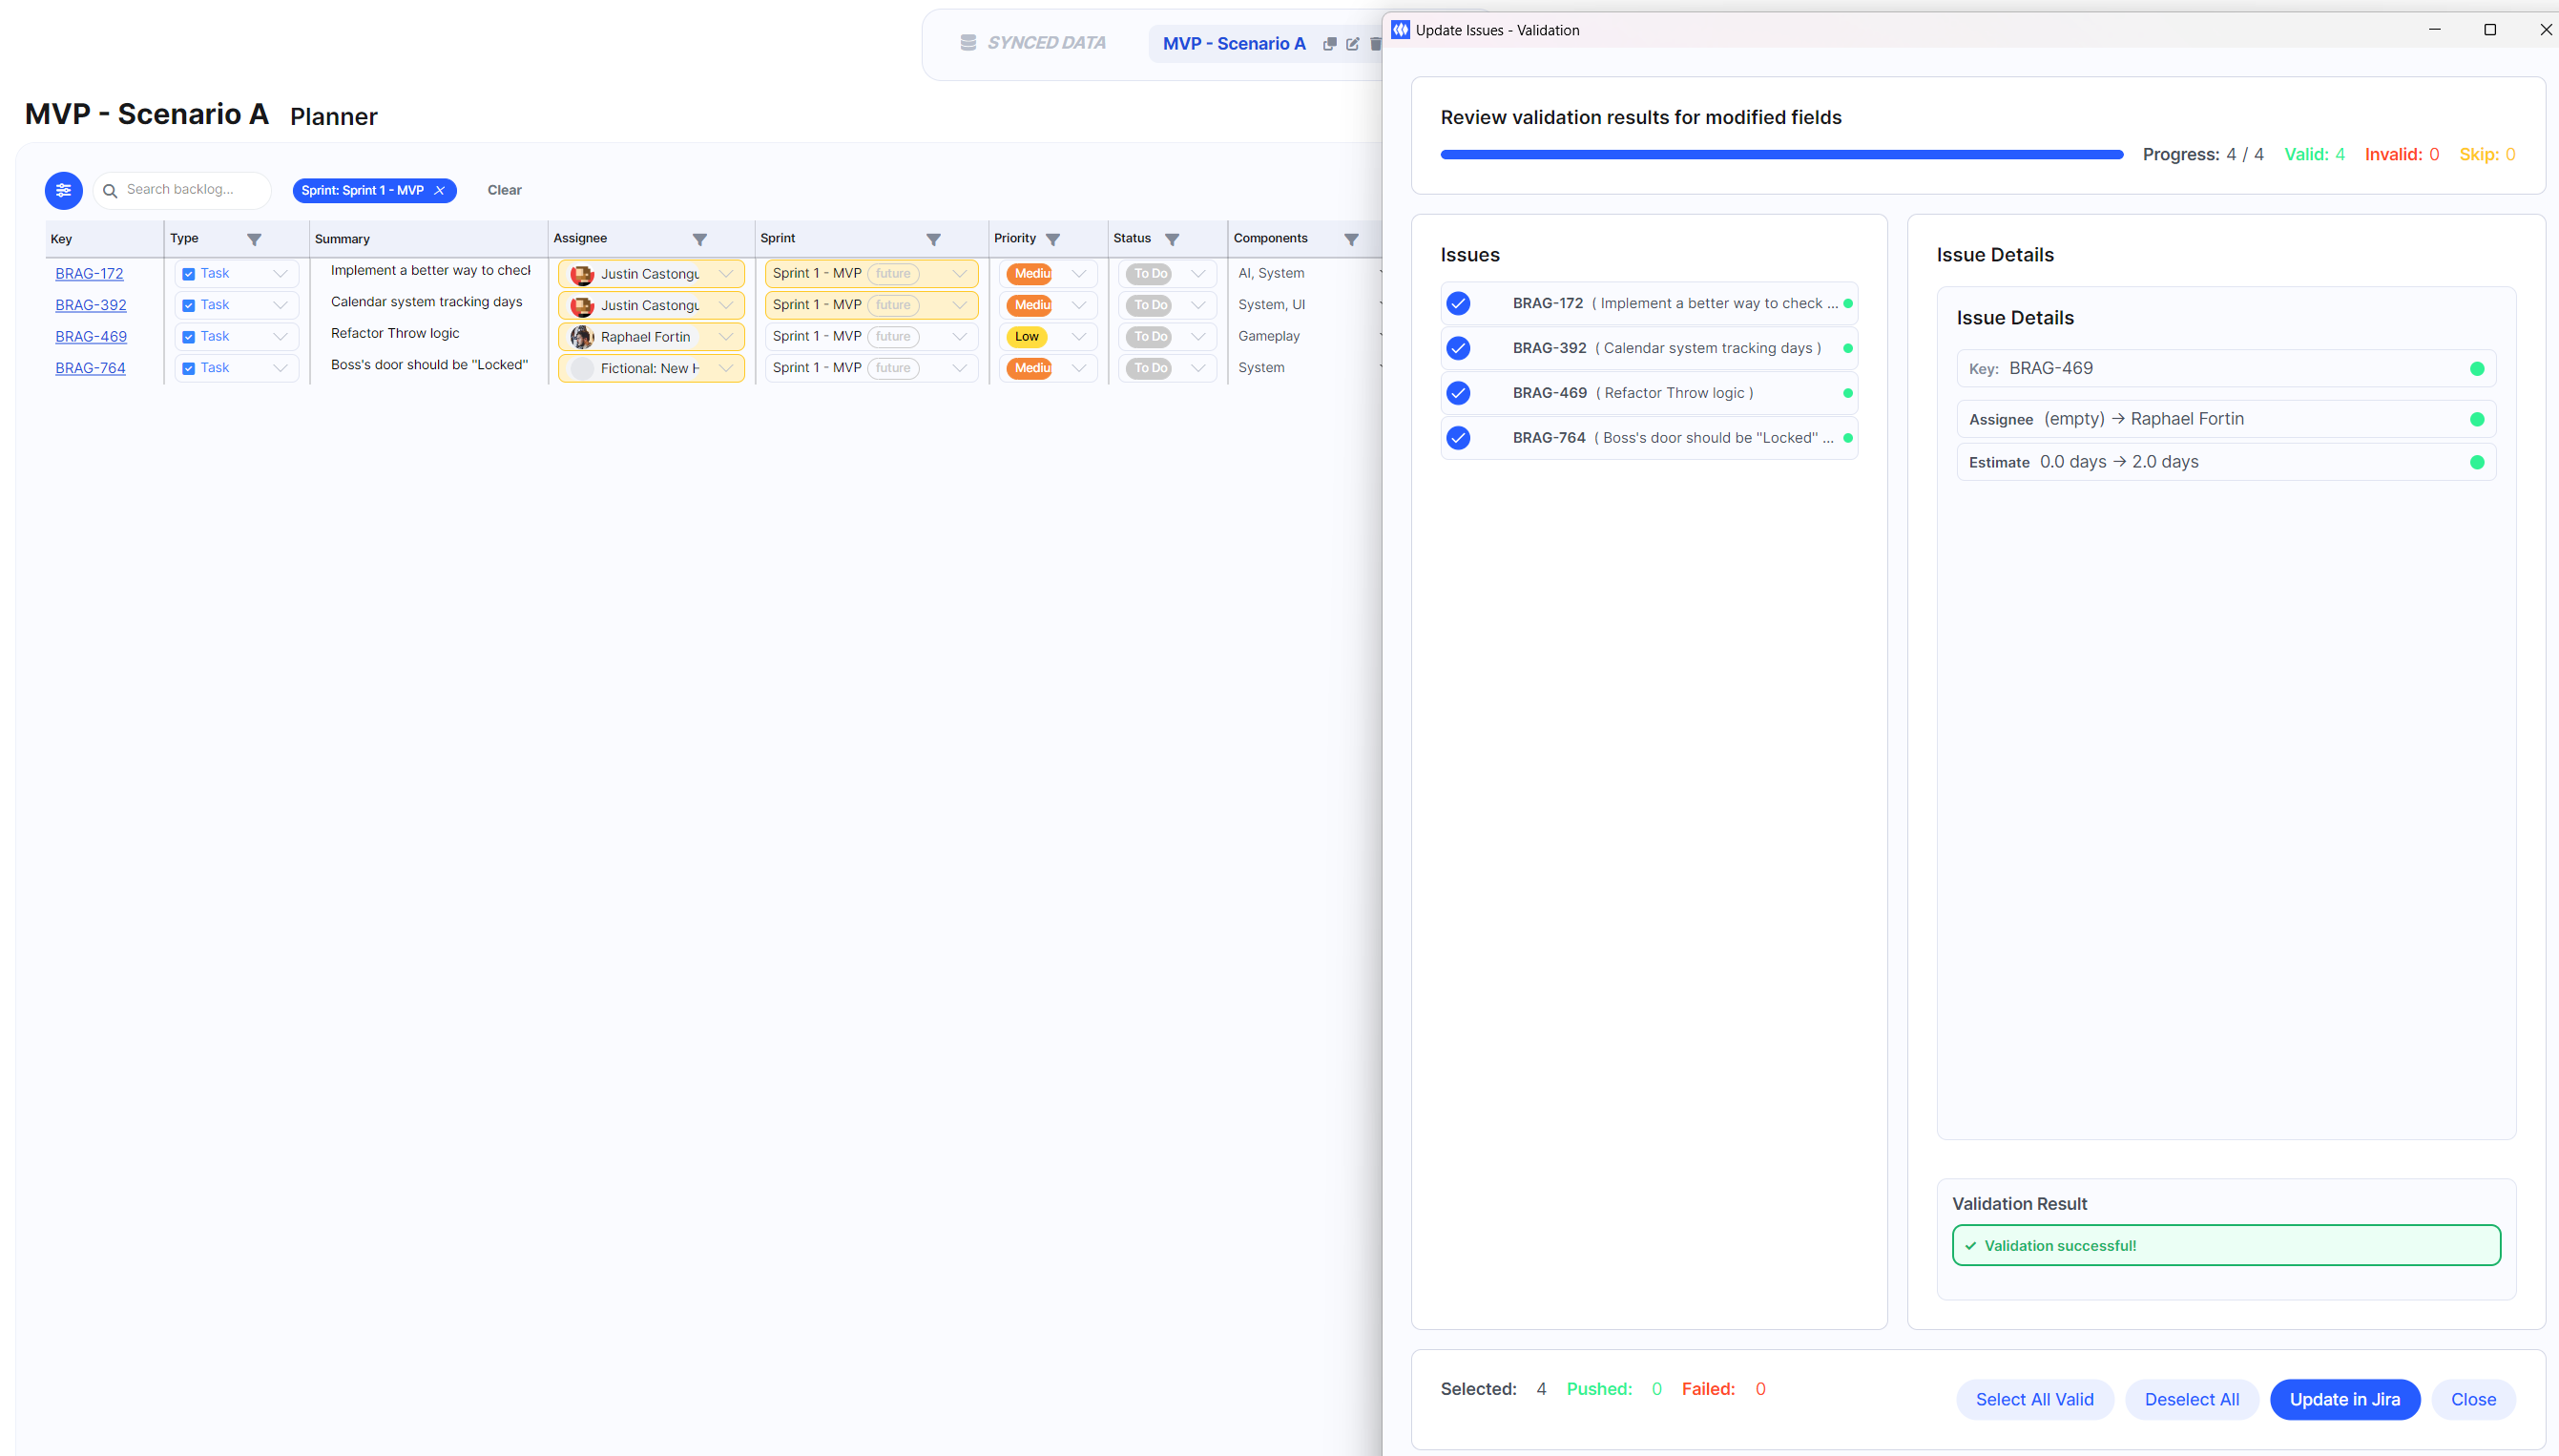Open the assignee dropdown for Raphael Fortin
The width and height of the screenshot is (2559, 1456).
tap(725, 336)
